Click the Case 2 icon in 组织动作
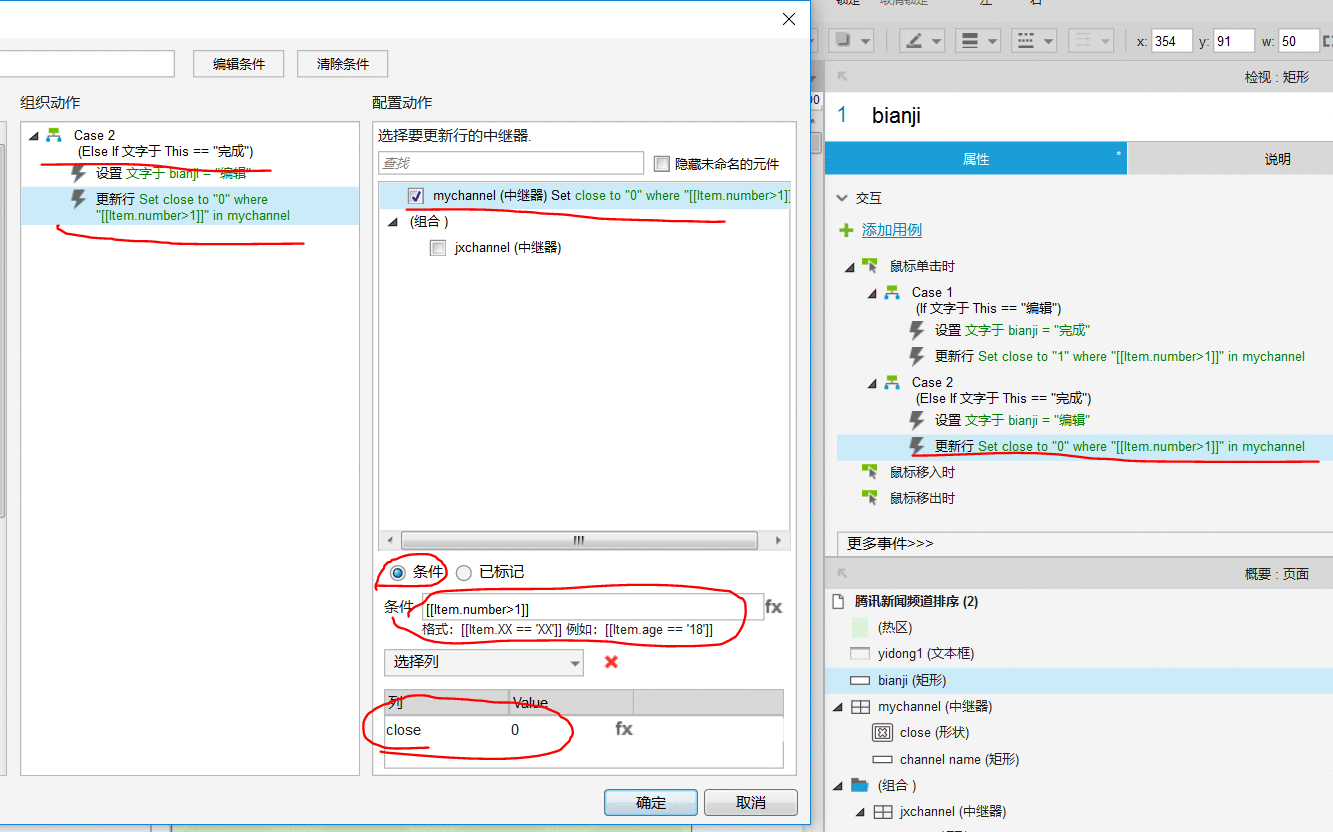Viewport: 1333px width, 832px height. coord(54,135)
